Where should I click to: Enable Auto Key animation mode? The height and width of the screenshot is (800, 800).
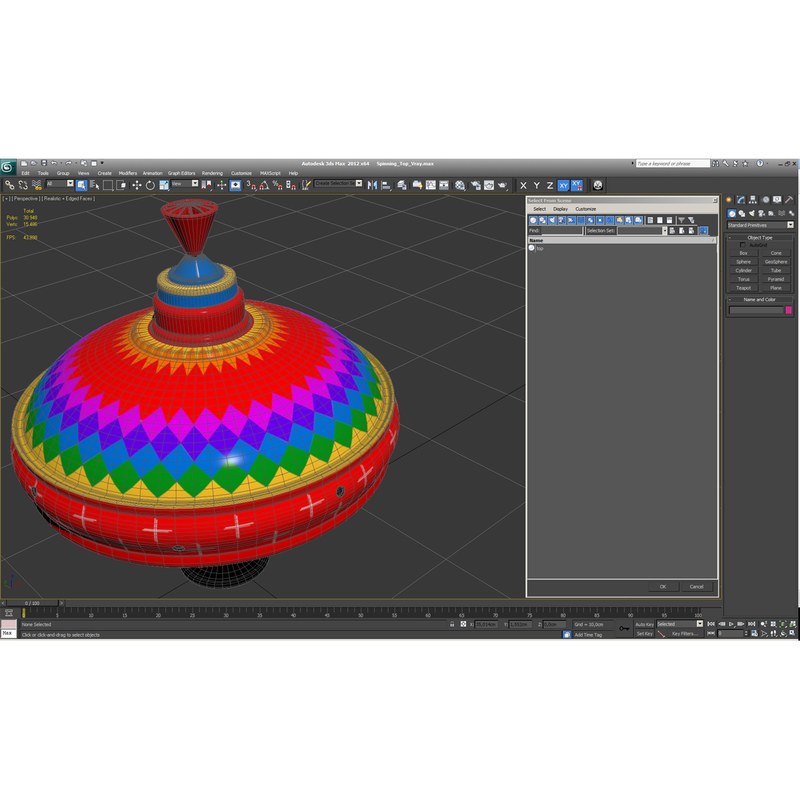[645, 623]
